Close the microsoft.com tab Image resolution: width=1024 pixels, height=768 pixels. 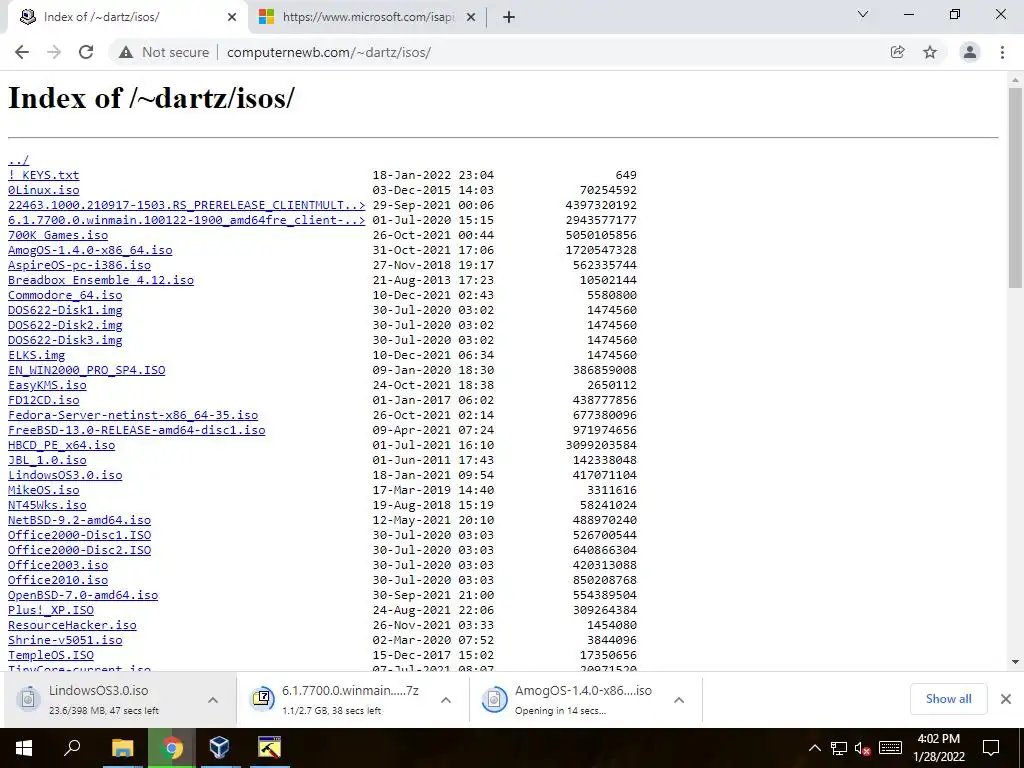click(471, 17)
